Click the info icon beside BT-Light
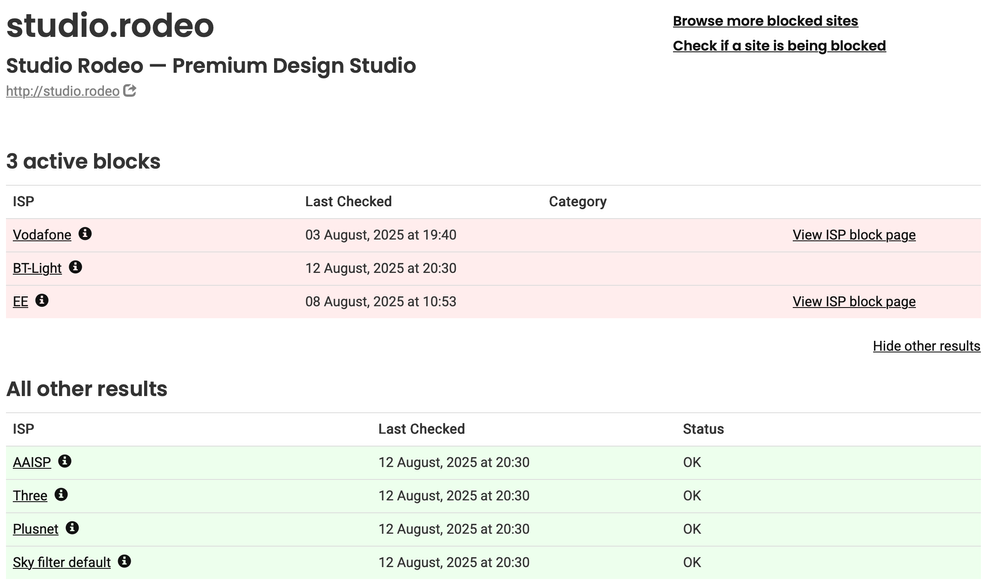The width and height of the screenshot is (998, 586). 75,267
